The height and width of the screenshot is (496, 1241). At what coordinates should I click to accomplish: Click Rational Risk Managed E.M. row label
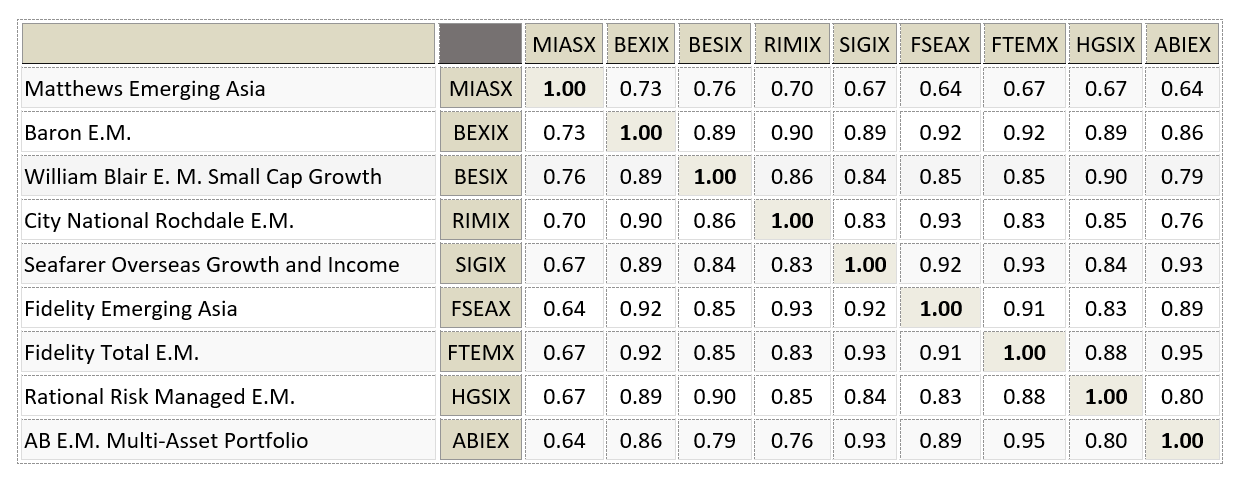pos(160,396)
